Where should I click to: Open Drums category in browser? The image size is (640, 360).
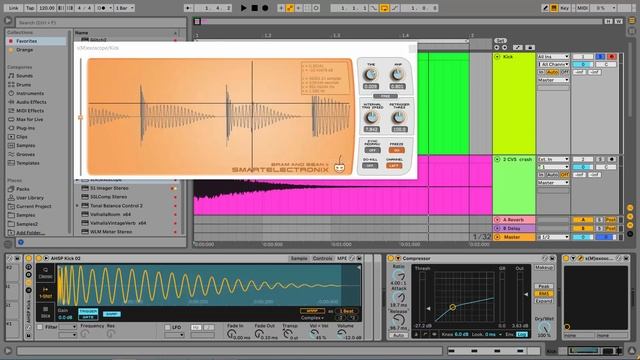pyautogui.click(x=24, y=84)
